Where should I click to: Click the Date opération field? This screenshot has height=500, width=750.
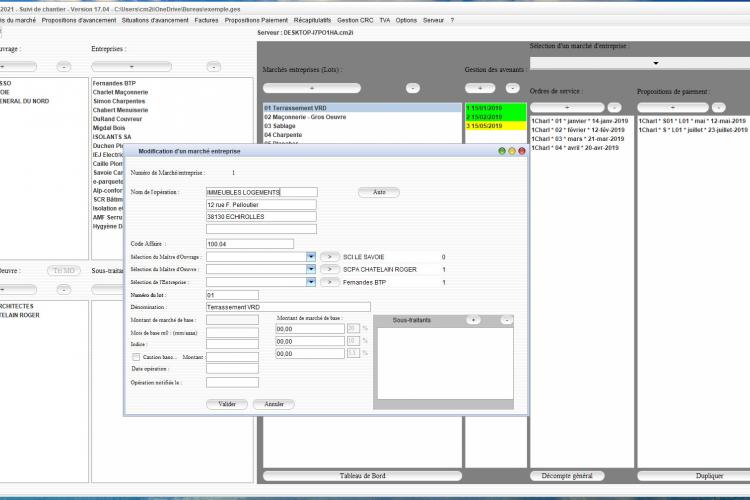pyautogui.click(x=232, y=369)
